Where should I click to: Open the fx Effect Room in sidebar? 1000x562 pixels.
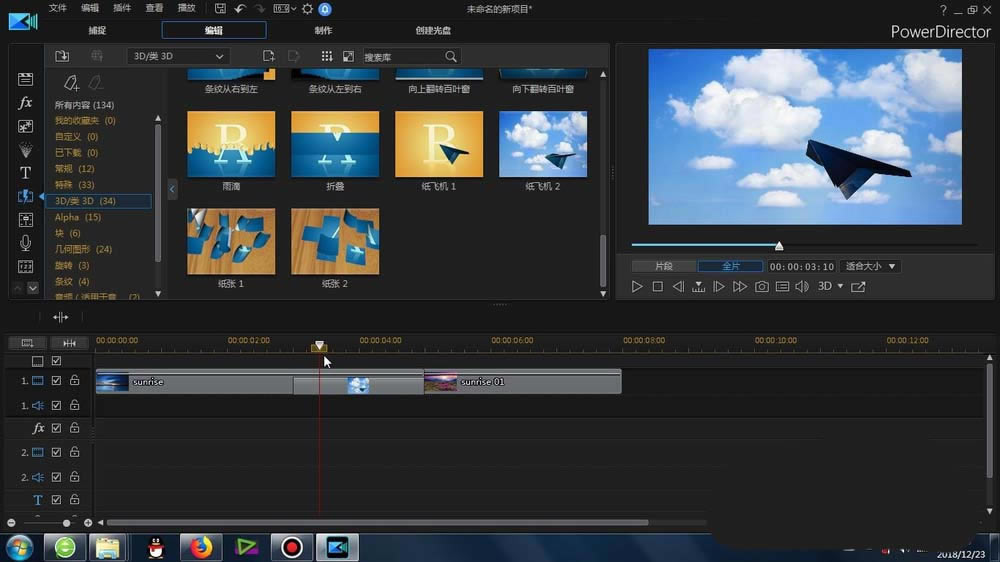pos(25,103)
